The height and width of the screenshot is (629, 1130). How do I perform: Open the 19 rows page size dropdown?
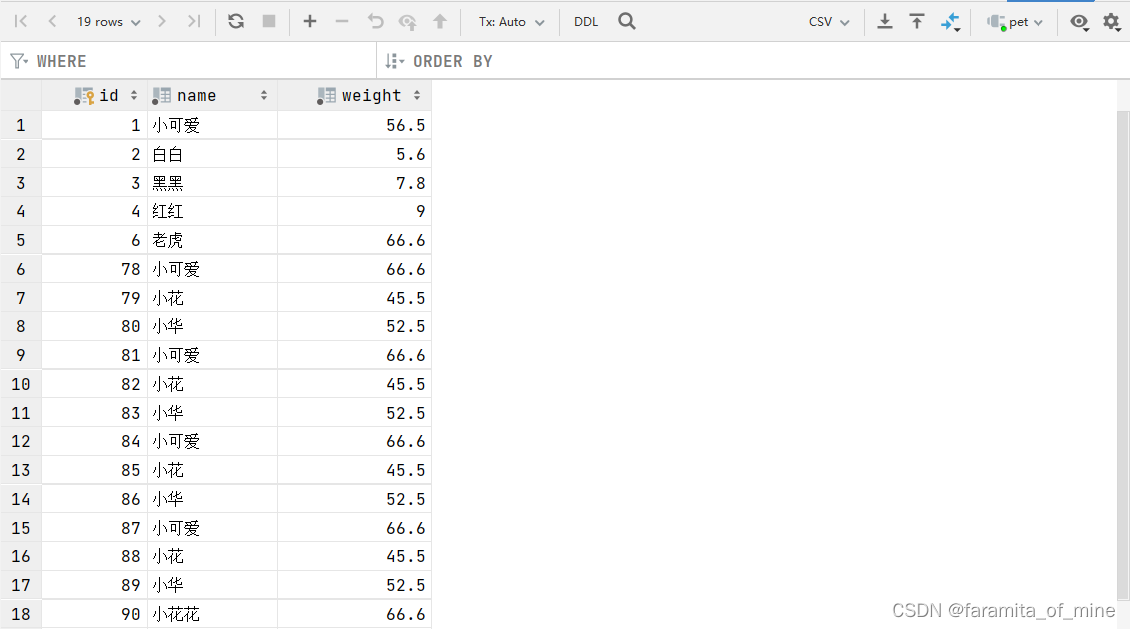[x=109, y=22]
